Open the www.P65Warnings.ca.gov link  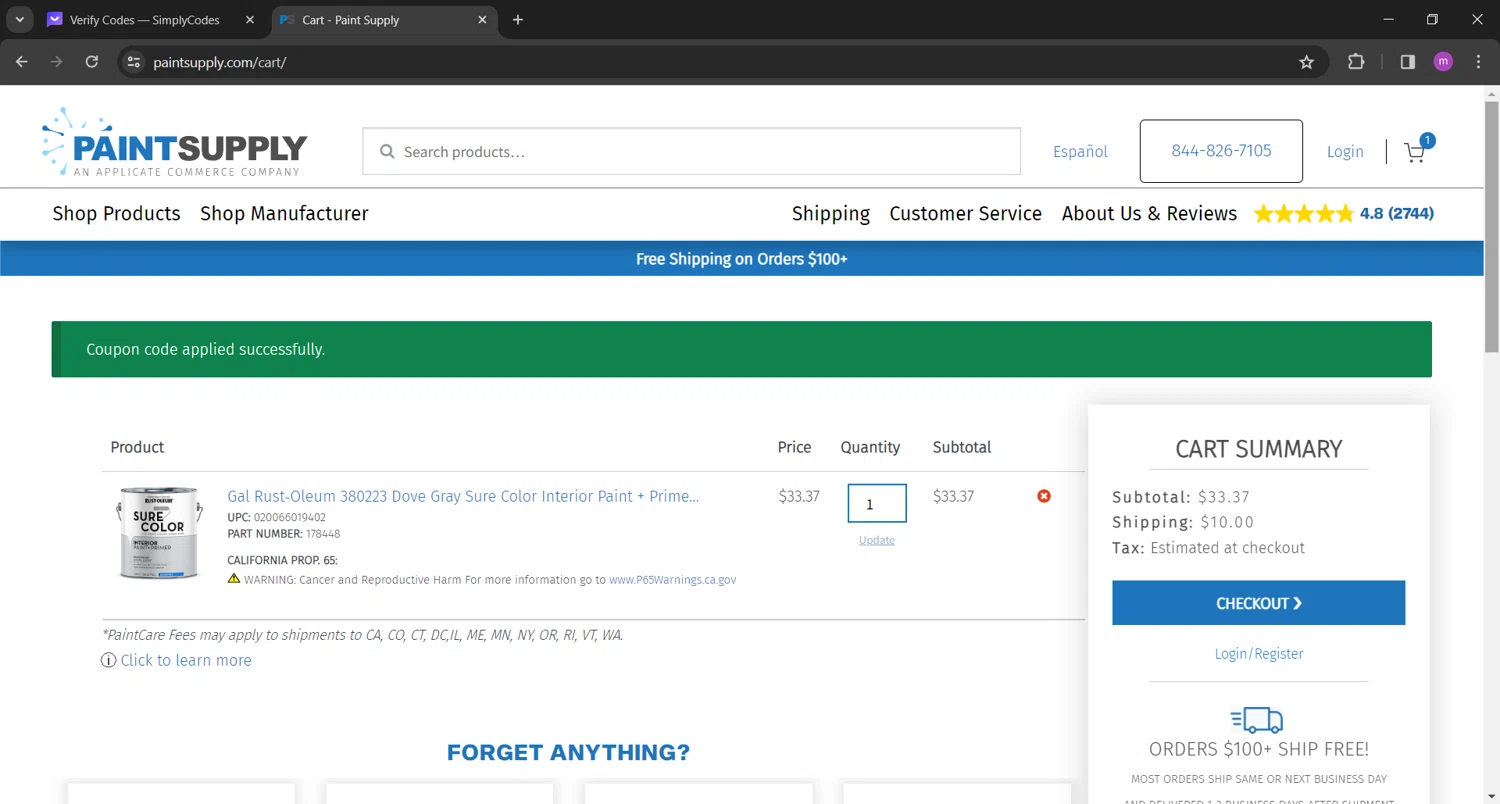[672, 580]
